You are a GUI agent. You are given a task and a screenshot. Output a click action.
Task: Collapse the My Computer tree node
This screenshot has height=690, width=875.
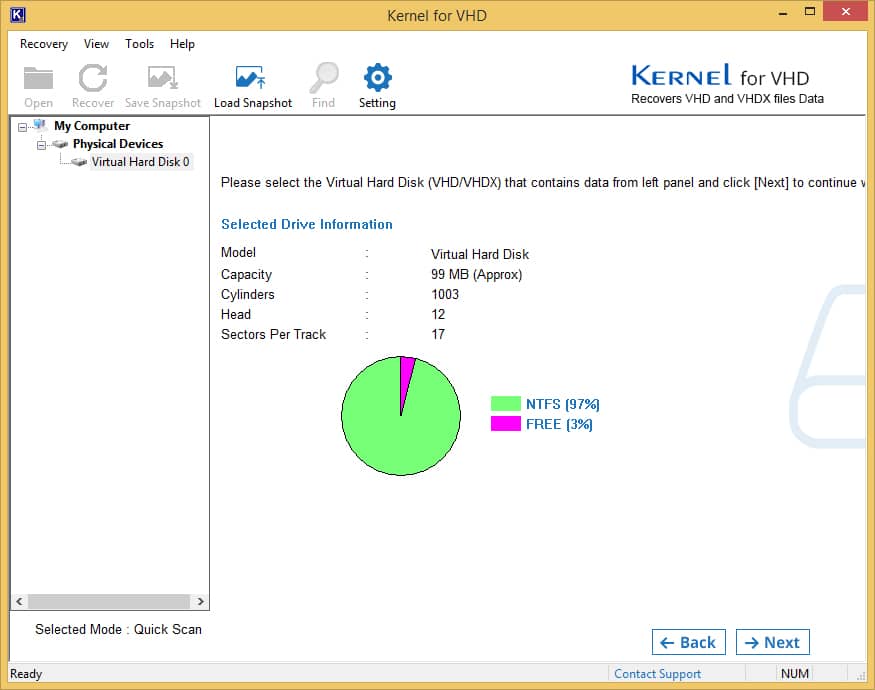(23, 126)
